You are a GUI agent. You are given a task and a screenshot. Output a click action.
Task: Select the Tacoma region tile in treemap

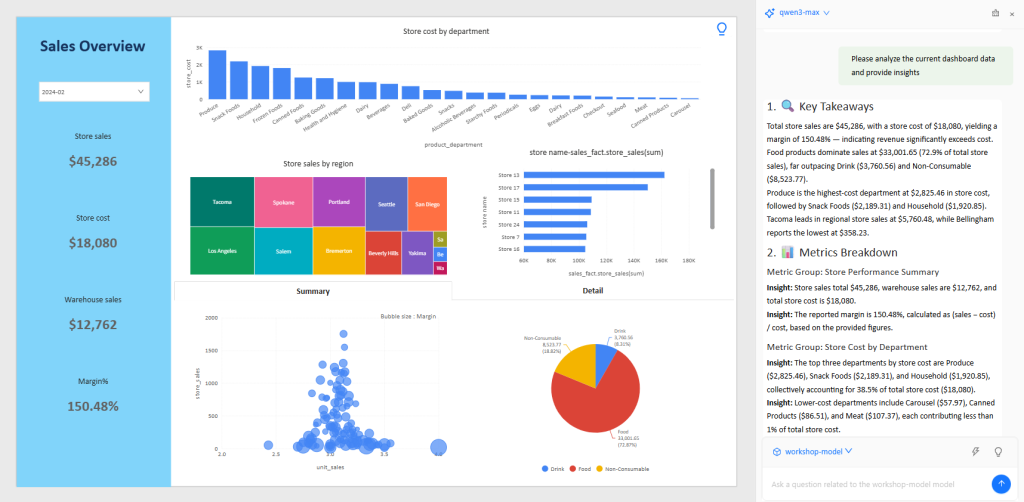pos(221,202)
